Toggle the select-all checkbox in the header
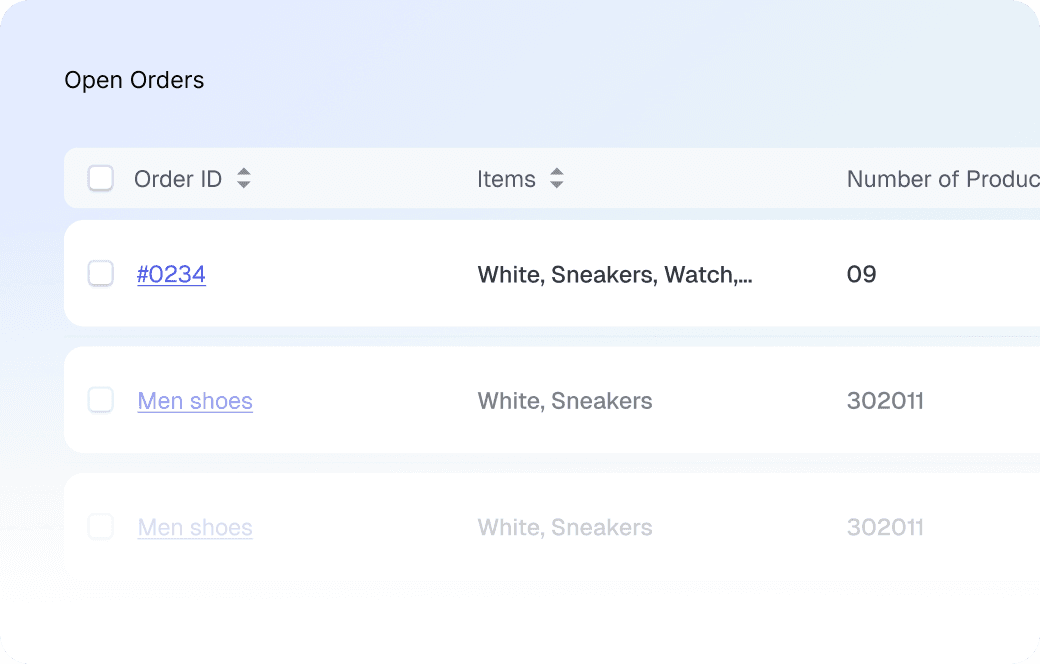Viewport: 1040px width, 664px height. coord(100,178)
